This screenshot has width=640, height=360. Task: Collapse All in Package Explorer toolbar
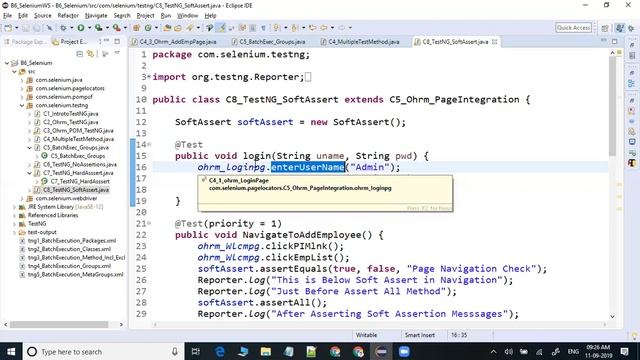(80, 54)
